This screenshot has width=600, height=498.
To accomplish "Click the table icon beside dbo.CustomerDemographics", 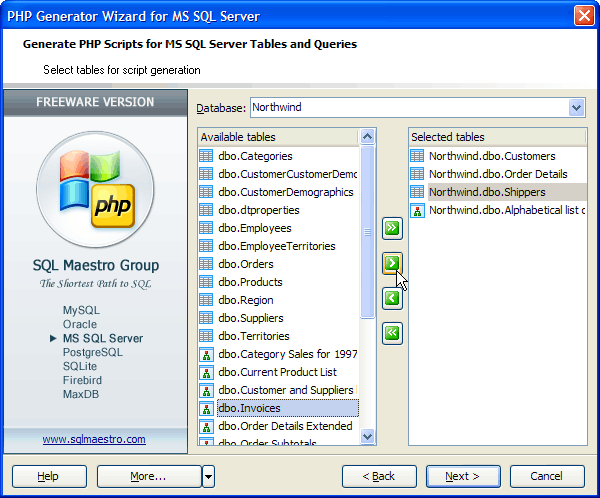I will coord(206,192).
